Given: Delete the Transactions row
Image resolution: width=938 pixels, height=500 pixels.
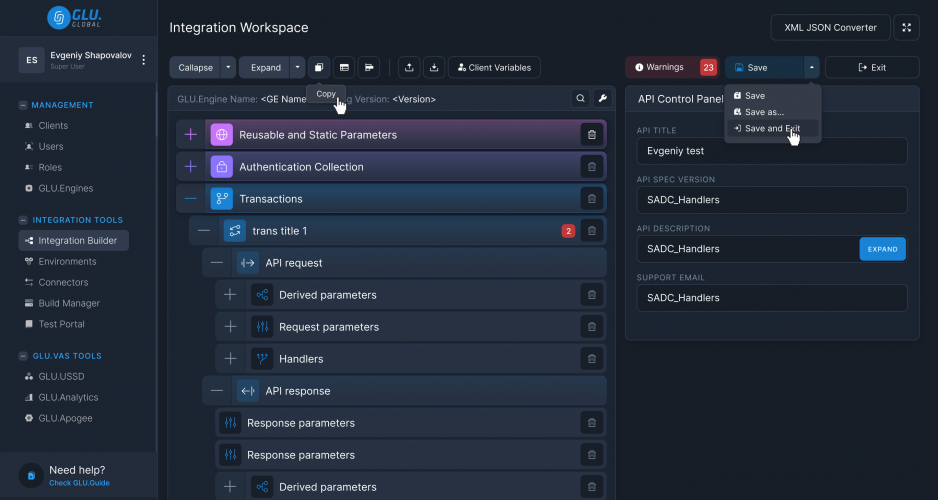Looking at the screenshot, I should 592,199.
